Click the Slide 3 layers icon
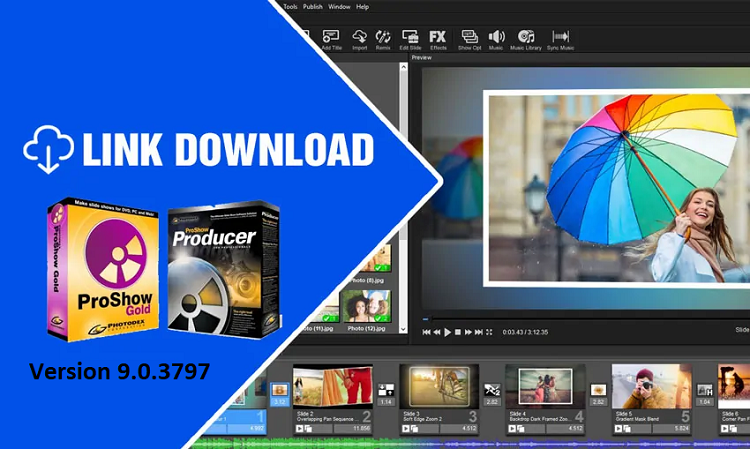Viewport: 750px width, 449px height. pyautogui.click(x=415, y=429)
